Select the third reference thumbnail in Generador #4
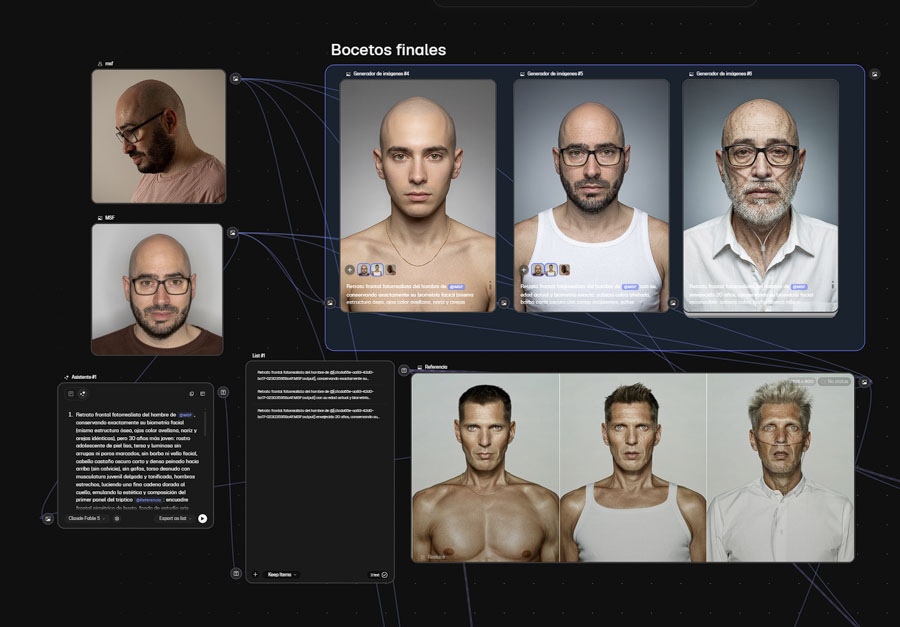This screenshot has height=627, width=900. [391, 269]
